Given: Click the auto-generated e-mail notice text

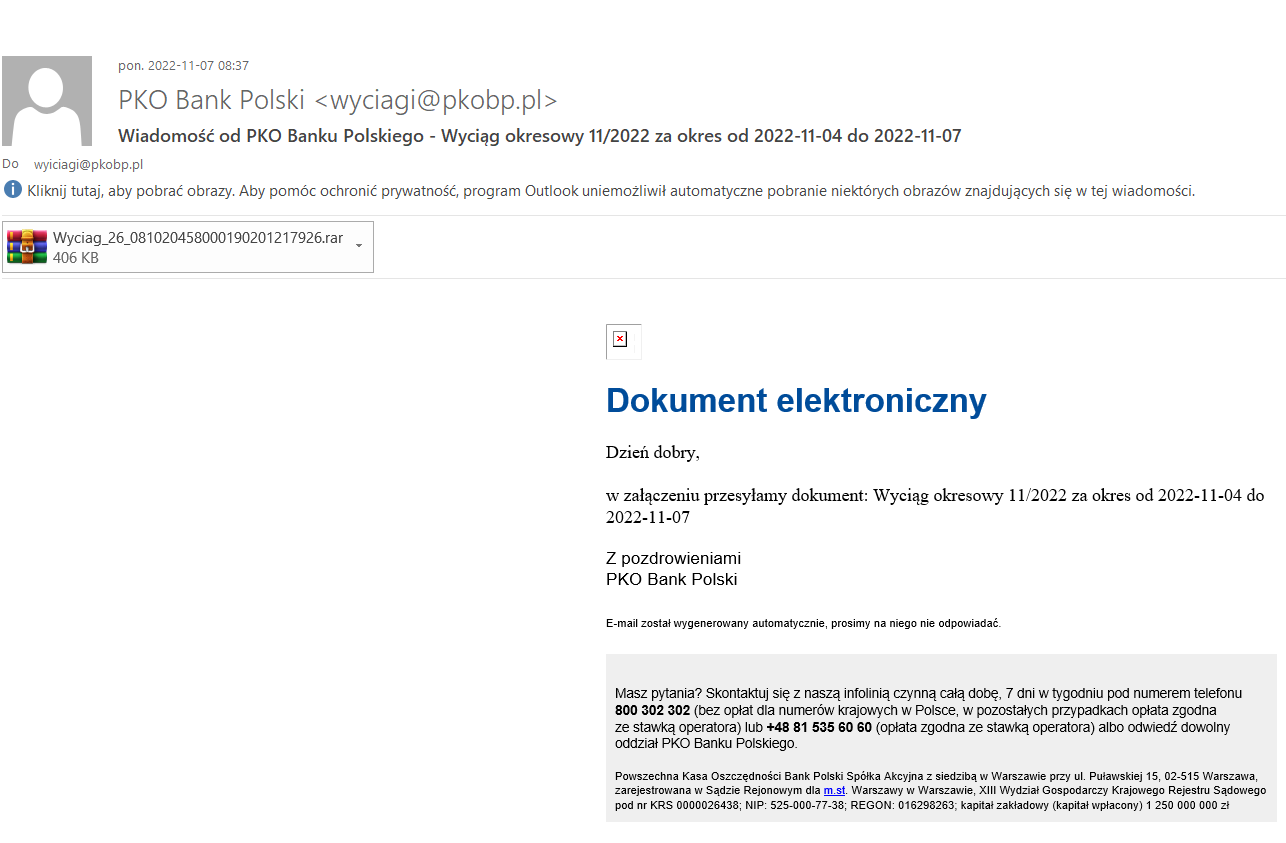Looking at the screenshot, I should click(802, 623).
